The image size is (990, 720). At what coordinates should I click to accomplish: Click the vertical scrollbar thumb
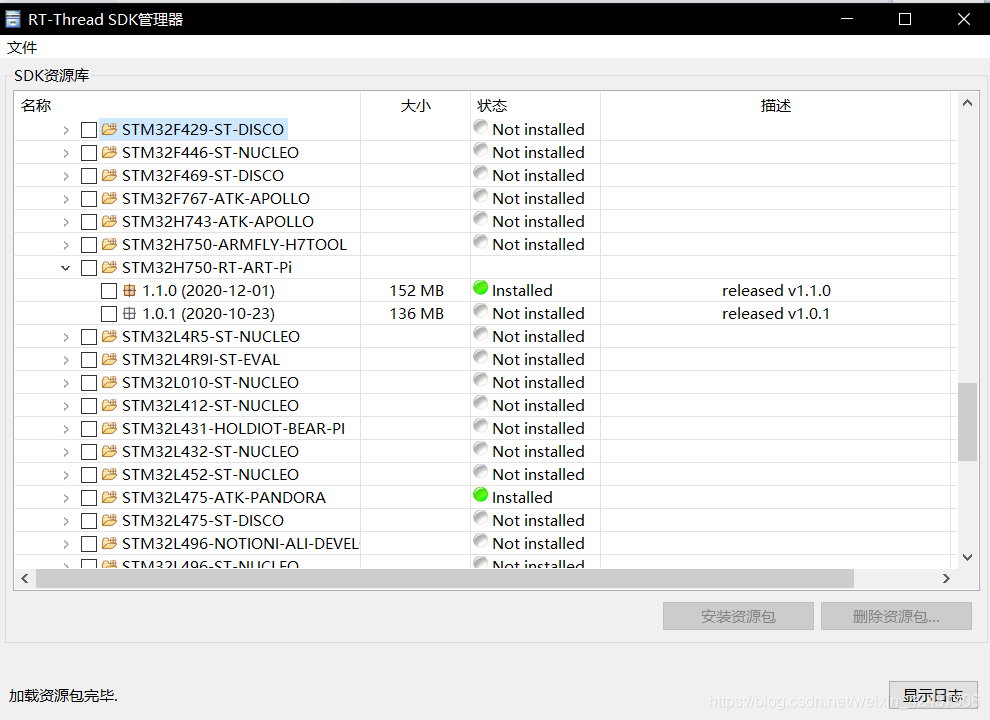(x=967, y=422)
